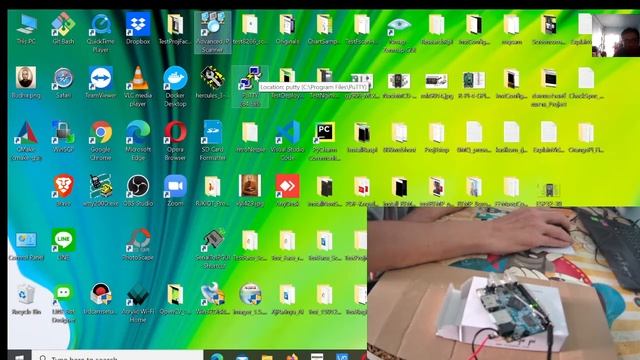Open the TeamViewer shortcut
Screen dimensions: 640x360
tap(100, 83)
